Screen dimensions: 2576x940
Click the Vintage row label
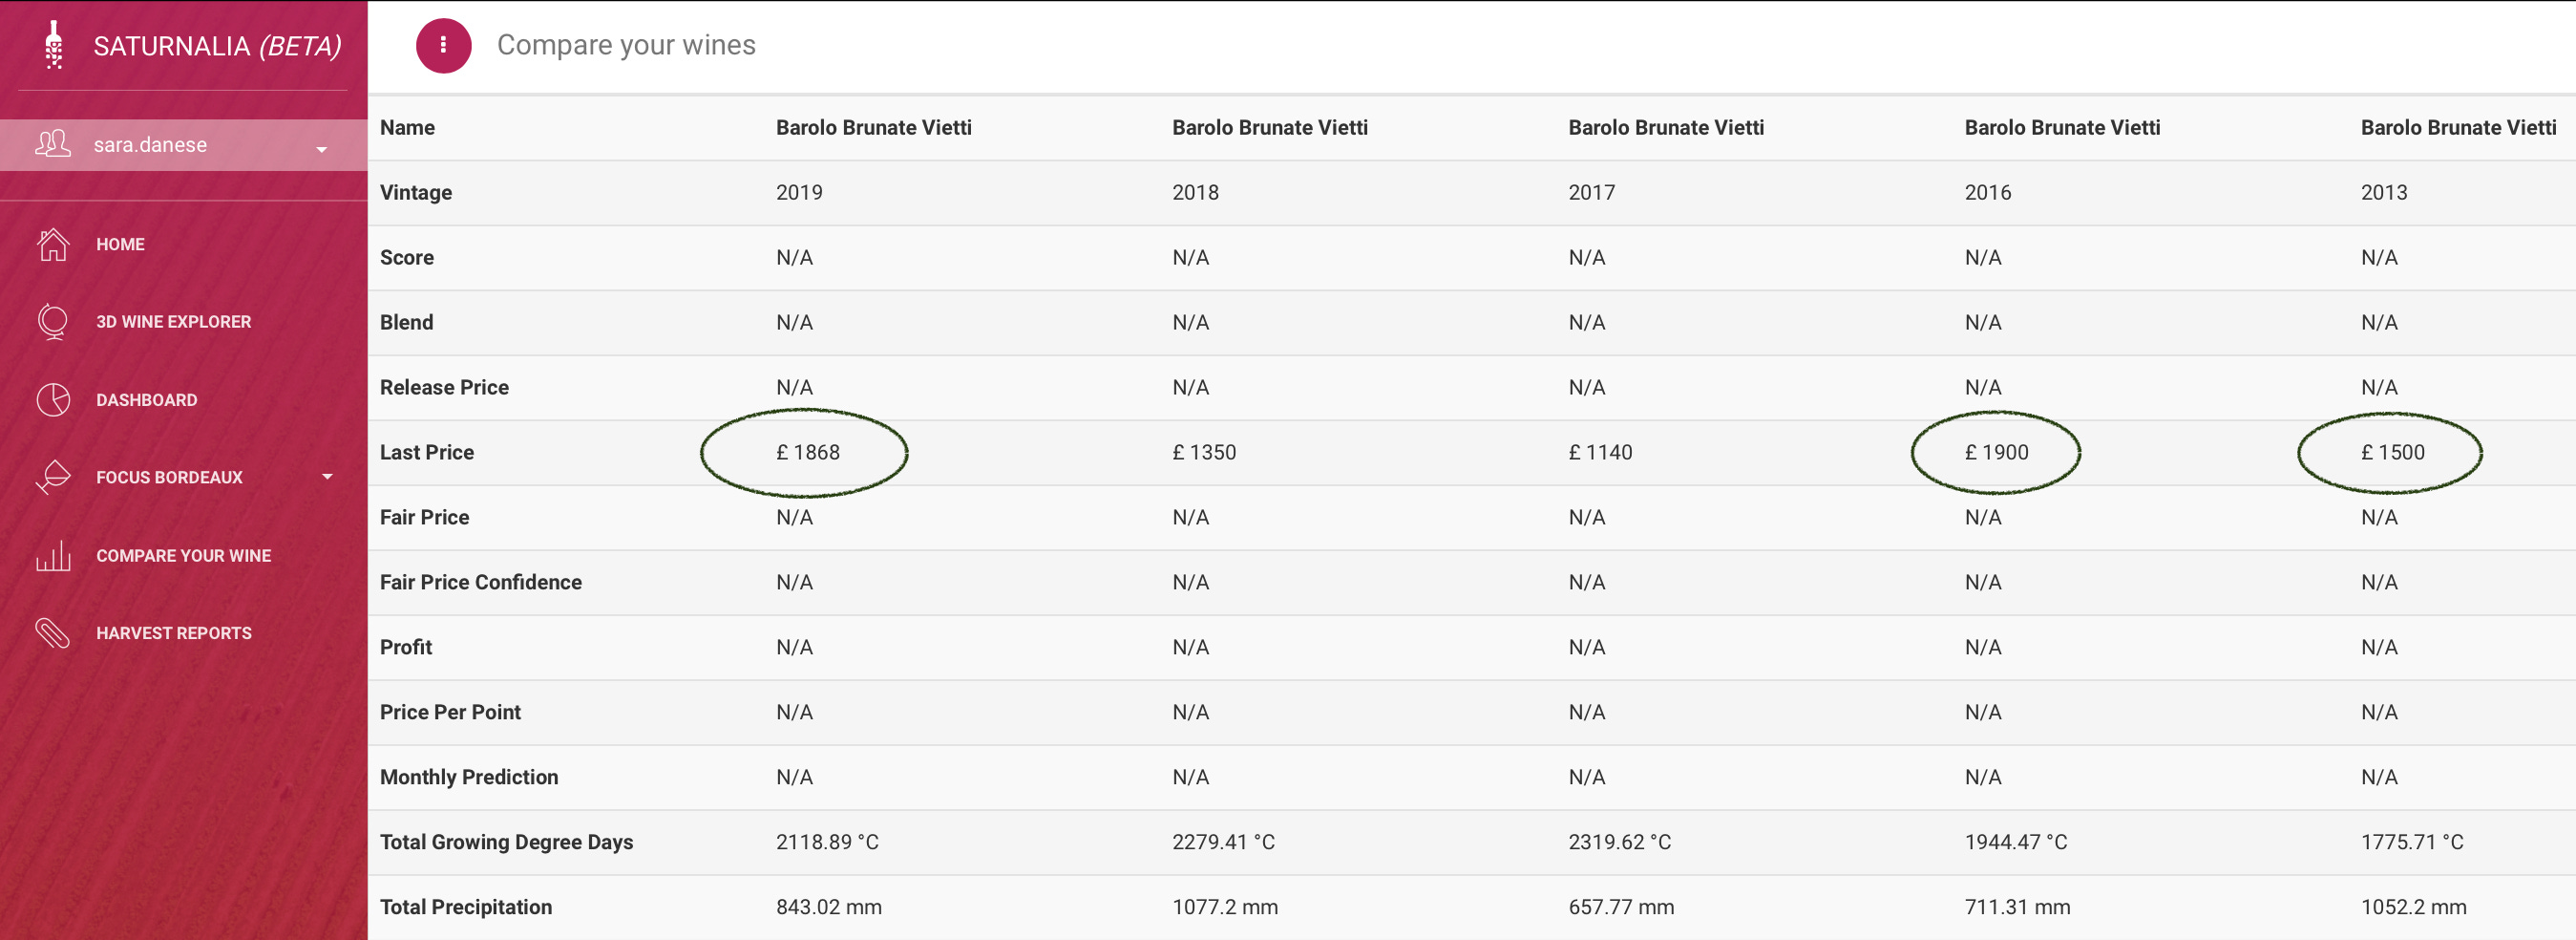click(x=416, y=192)
